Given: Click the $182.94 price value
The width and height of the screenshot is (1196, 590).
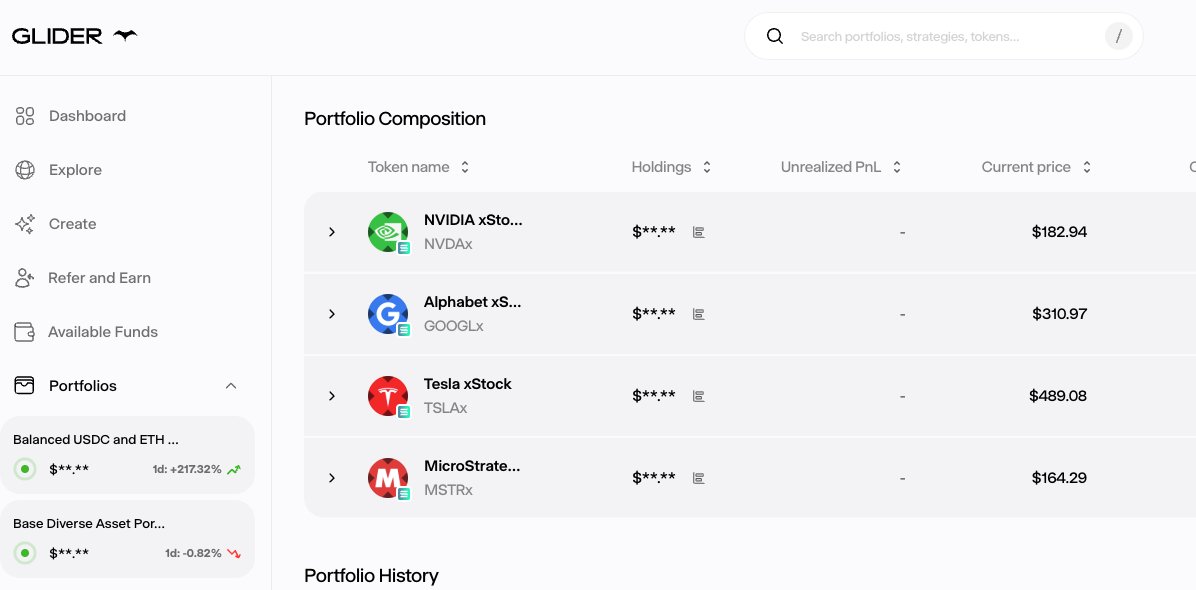Looking at the screenshot, I should 1059,232.
